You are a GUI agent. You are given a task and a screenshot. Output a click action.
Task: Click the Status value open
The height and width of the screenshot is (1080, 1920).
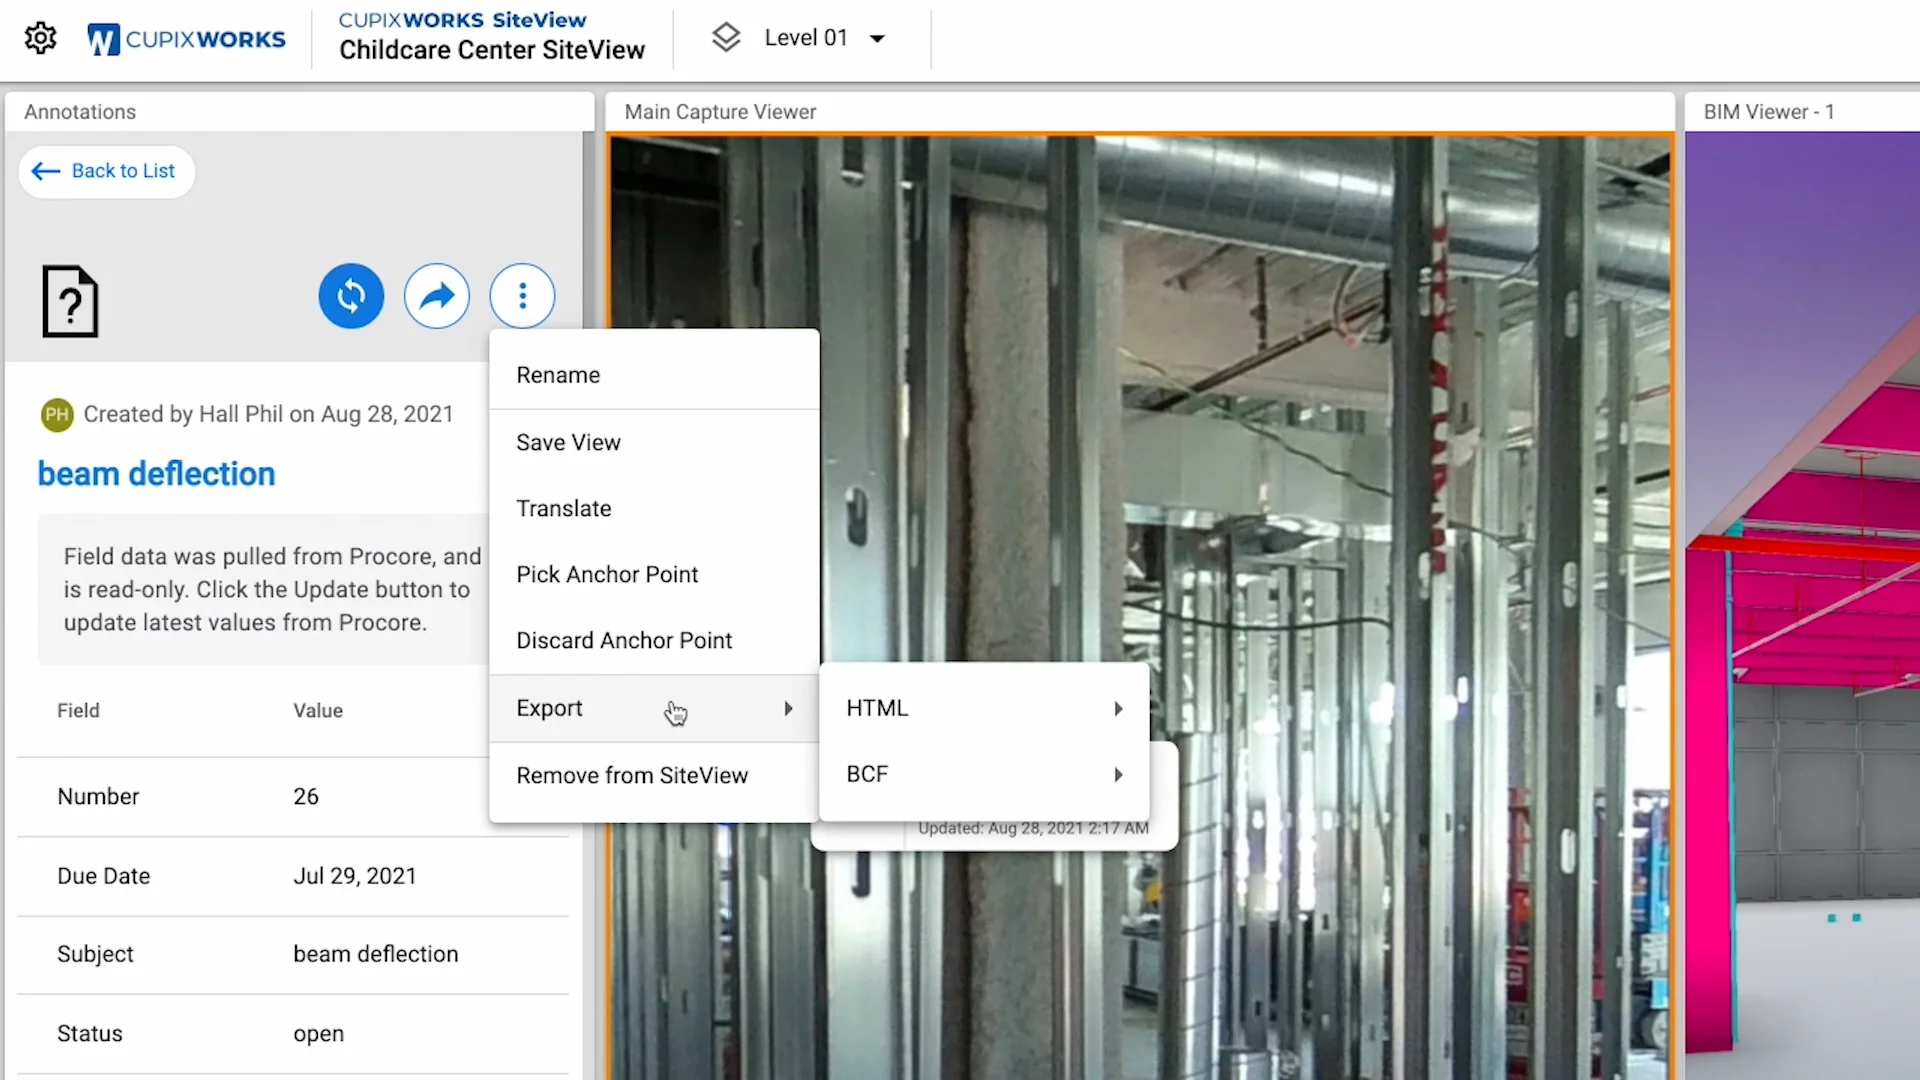click(x=318, y=1034)
